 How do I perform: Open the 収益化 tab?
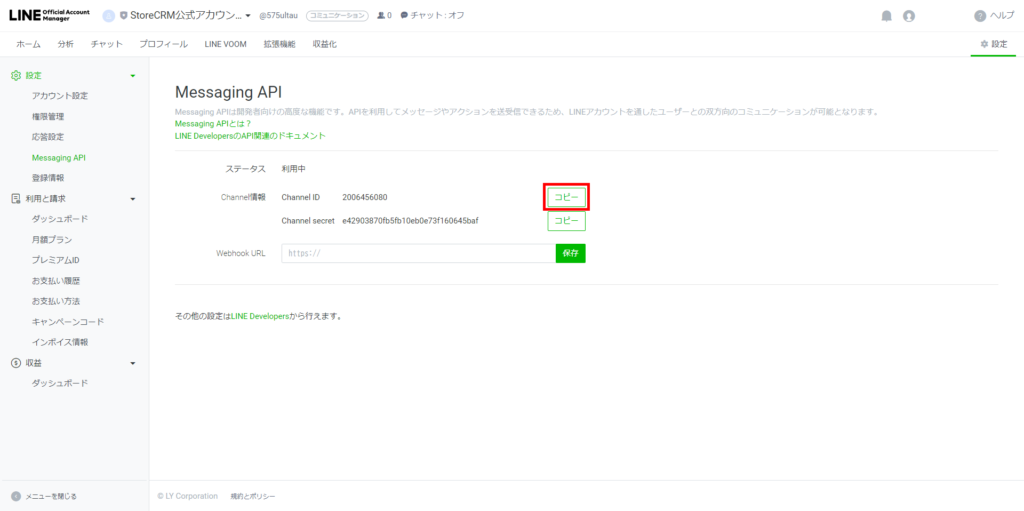[325, 44]
